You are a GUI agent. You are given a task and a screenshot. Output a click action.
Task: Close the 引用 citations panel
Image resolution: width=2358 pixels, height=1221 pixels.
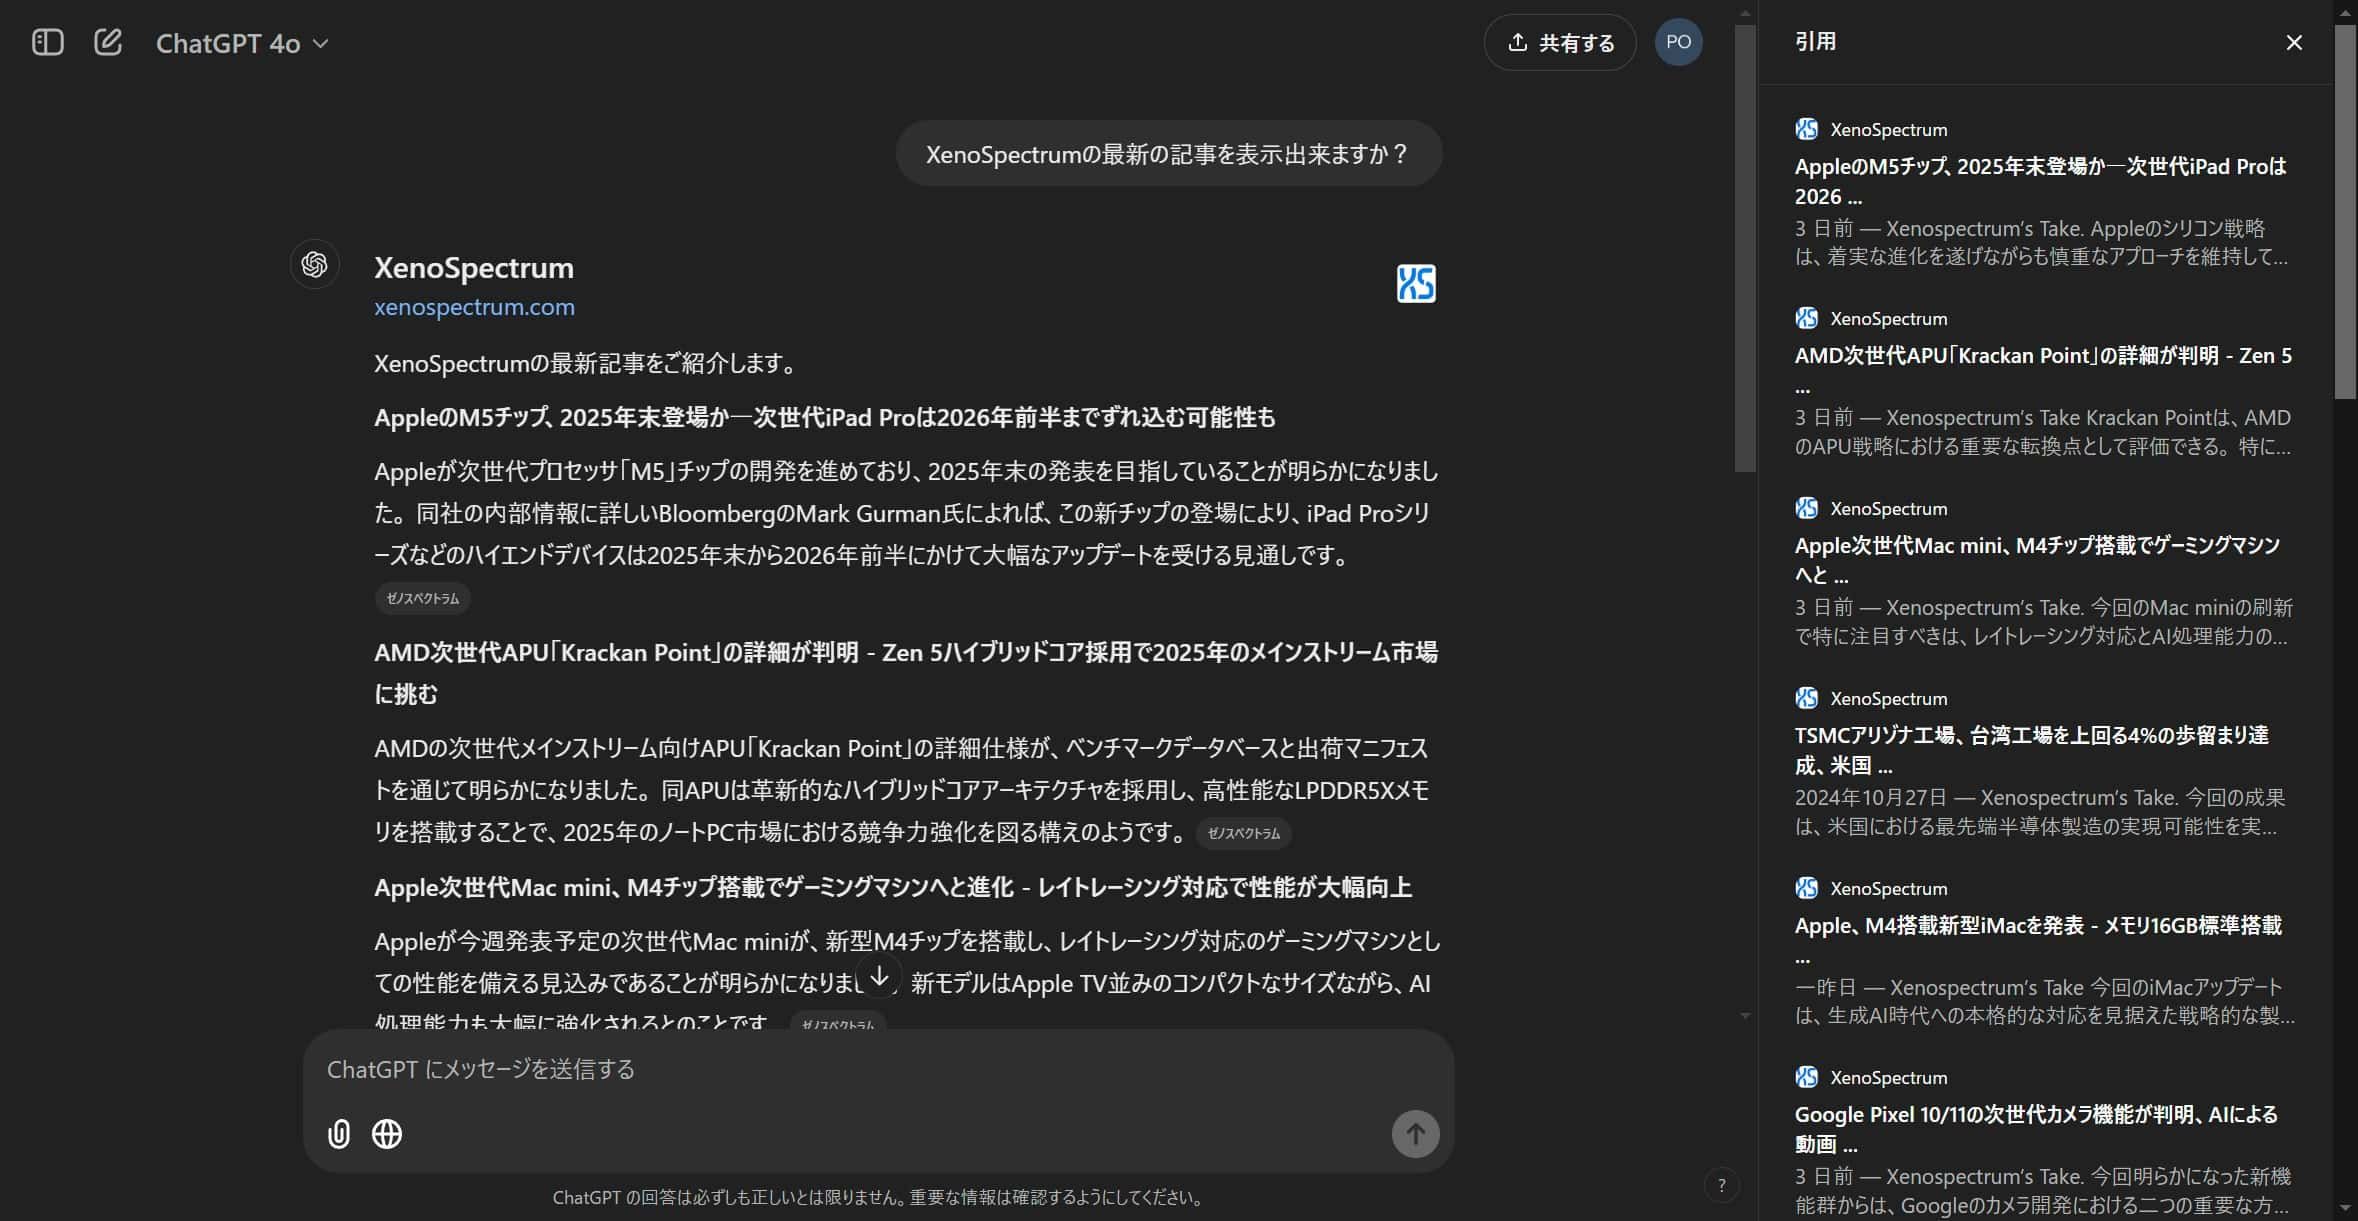point(2294,42)
